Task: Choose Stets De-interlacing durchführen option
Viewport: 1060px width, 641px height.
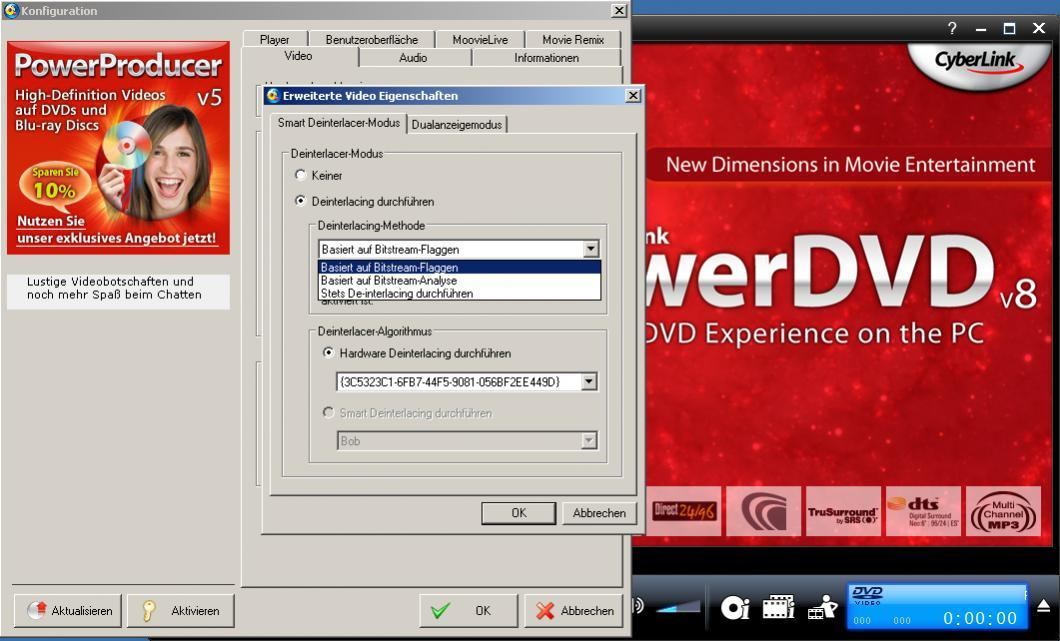Action: pos(459,293)
